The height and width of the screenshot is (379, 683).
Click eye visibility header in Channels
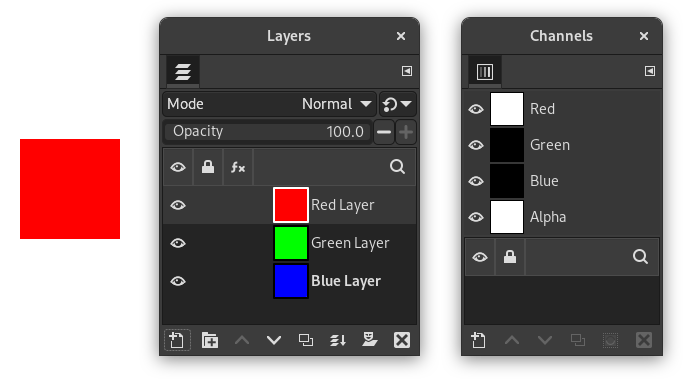click(480, 257)
